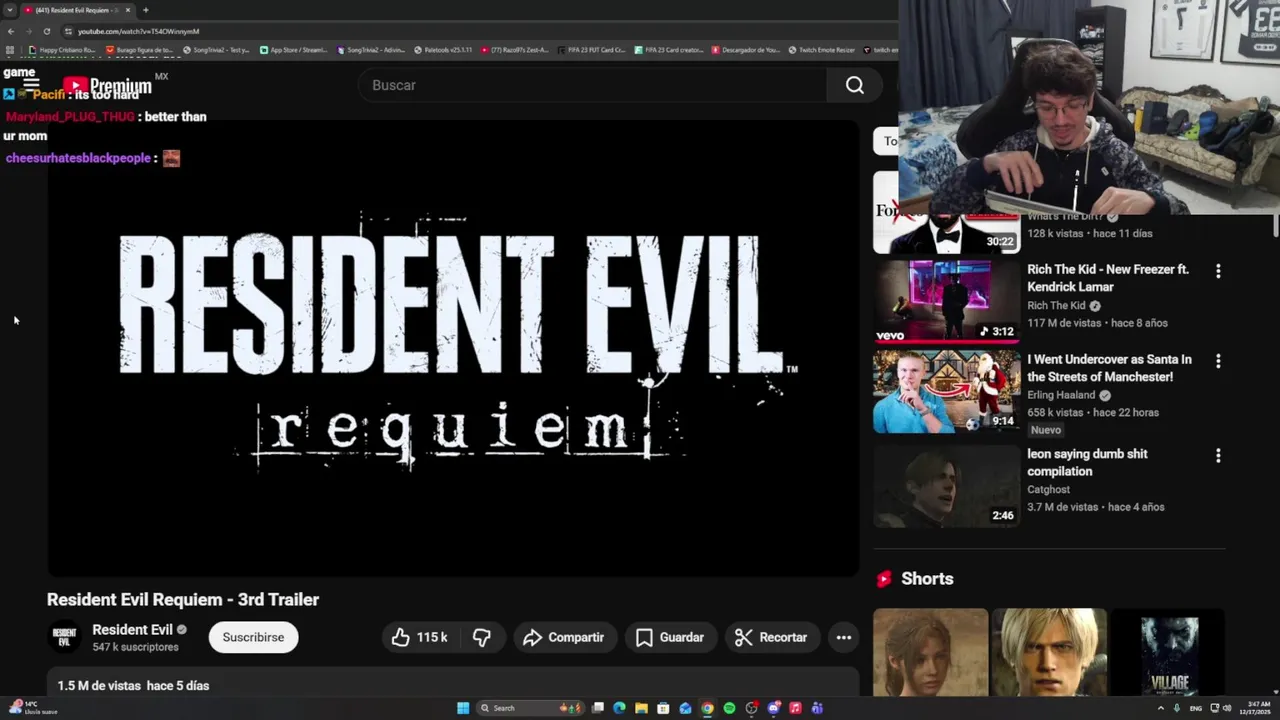Image resolution: width=1280 pixels, height=720 pixels.
Task: Click the Windows taskbar Search box
Action: pyautogui.click(x=530, y=708)
